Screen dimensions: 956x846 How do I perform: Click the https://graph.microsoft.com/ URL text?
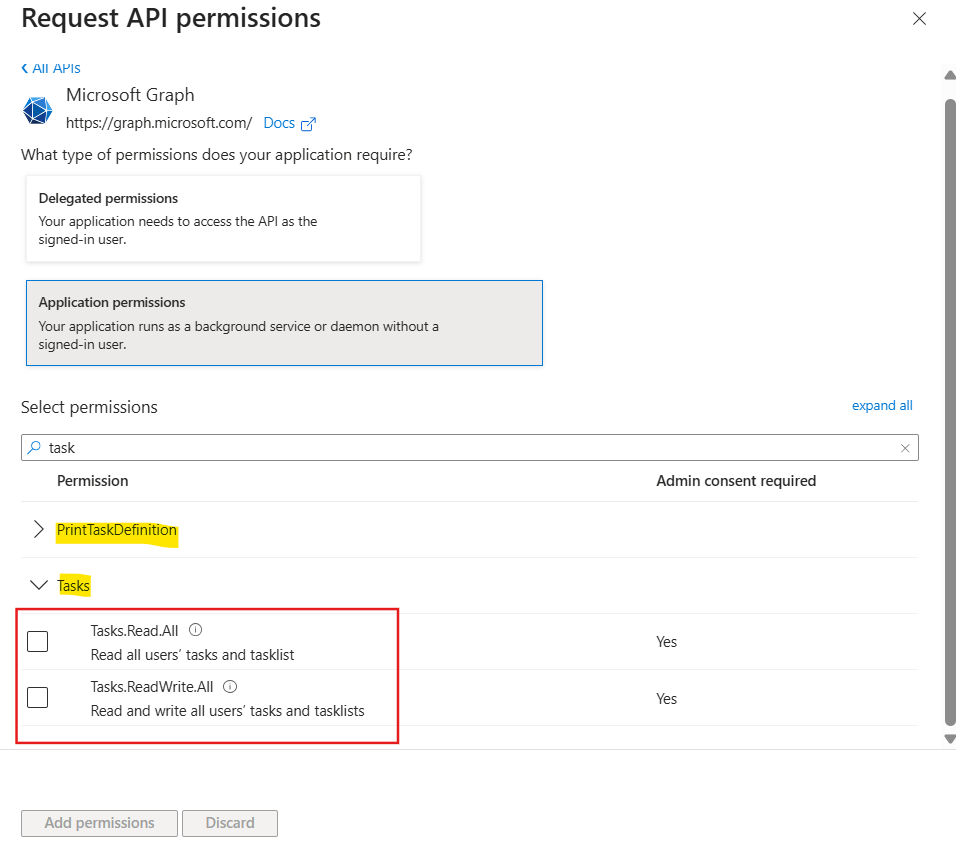click(159, 123)
